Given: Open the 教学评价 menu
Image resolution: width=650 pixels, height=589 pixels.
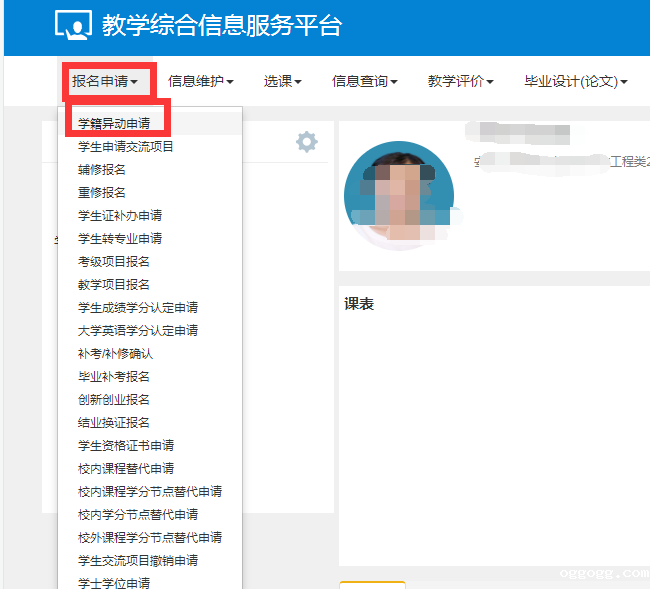Looking at the screenshot, I should (x=460, y=81).
